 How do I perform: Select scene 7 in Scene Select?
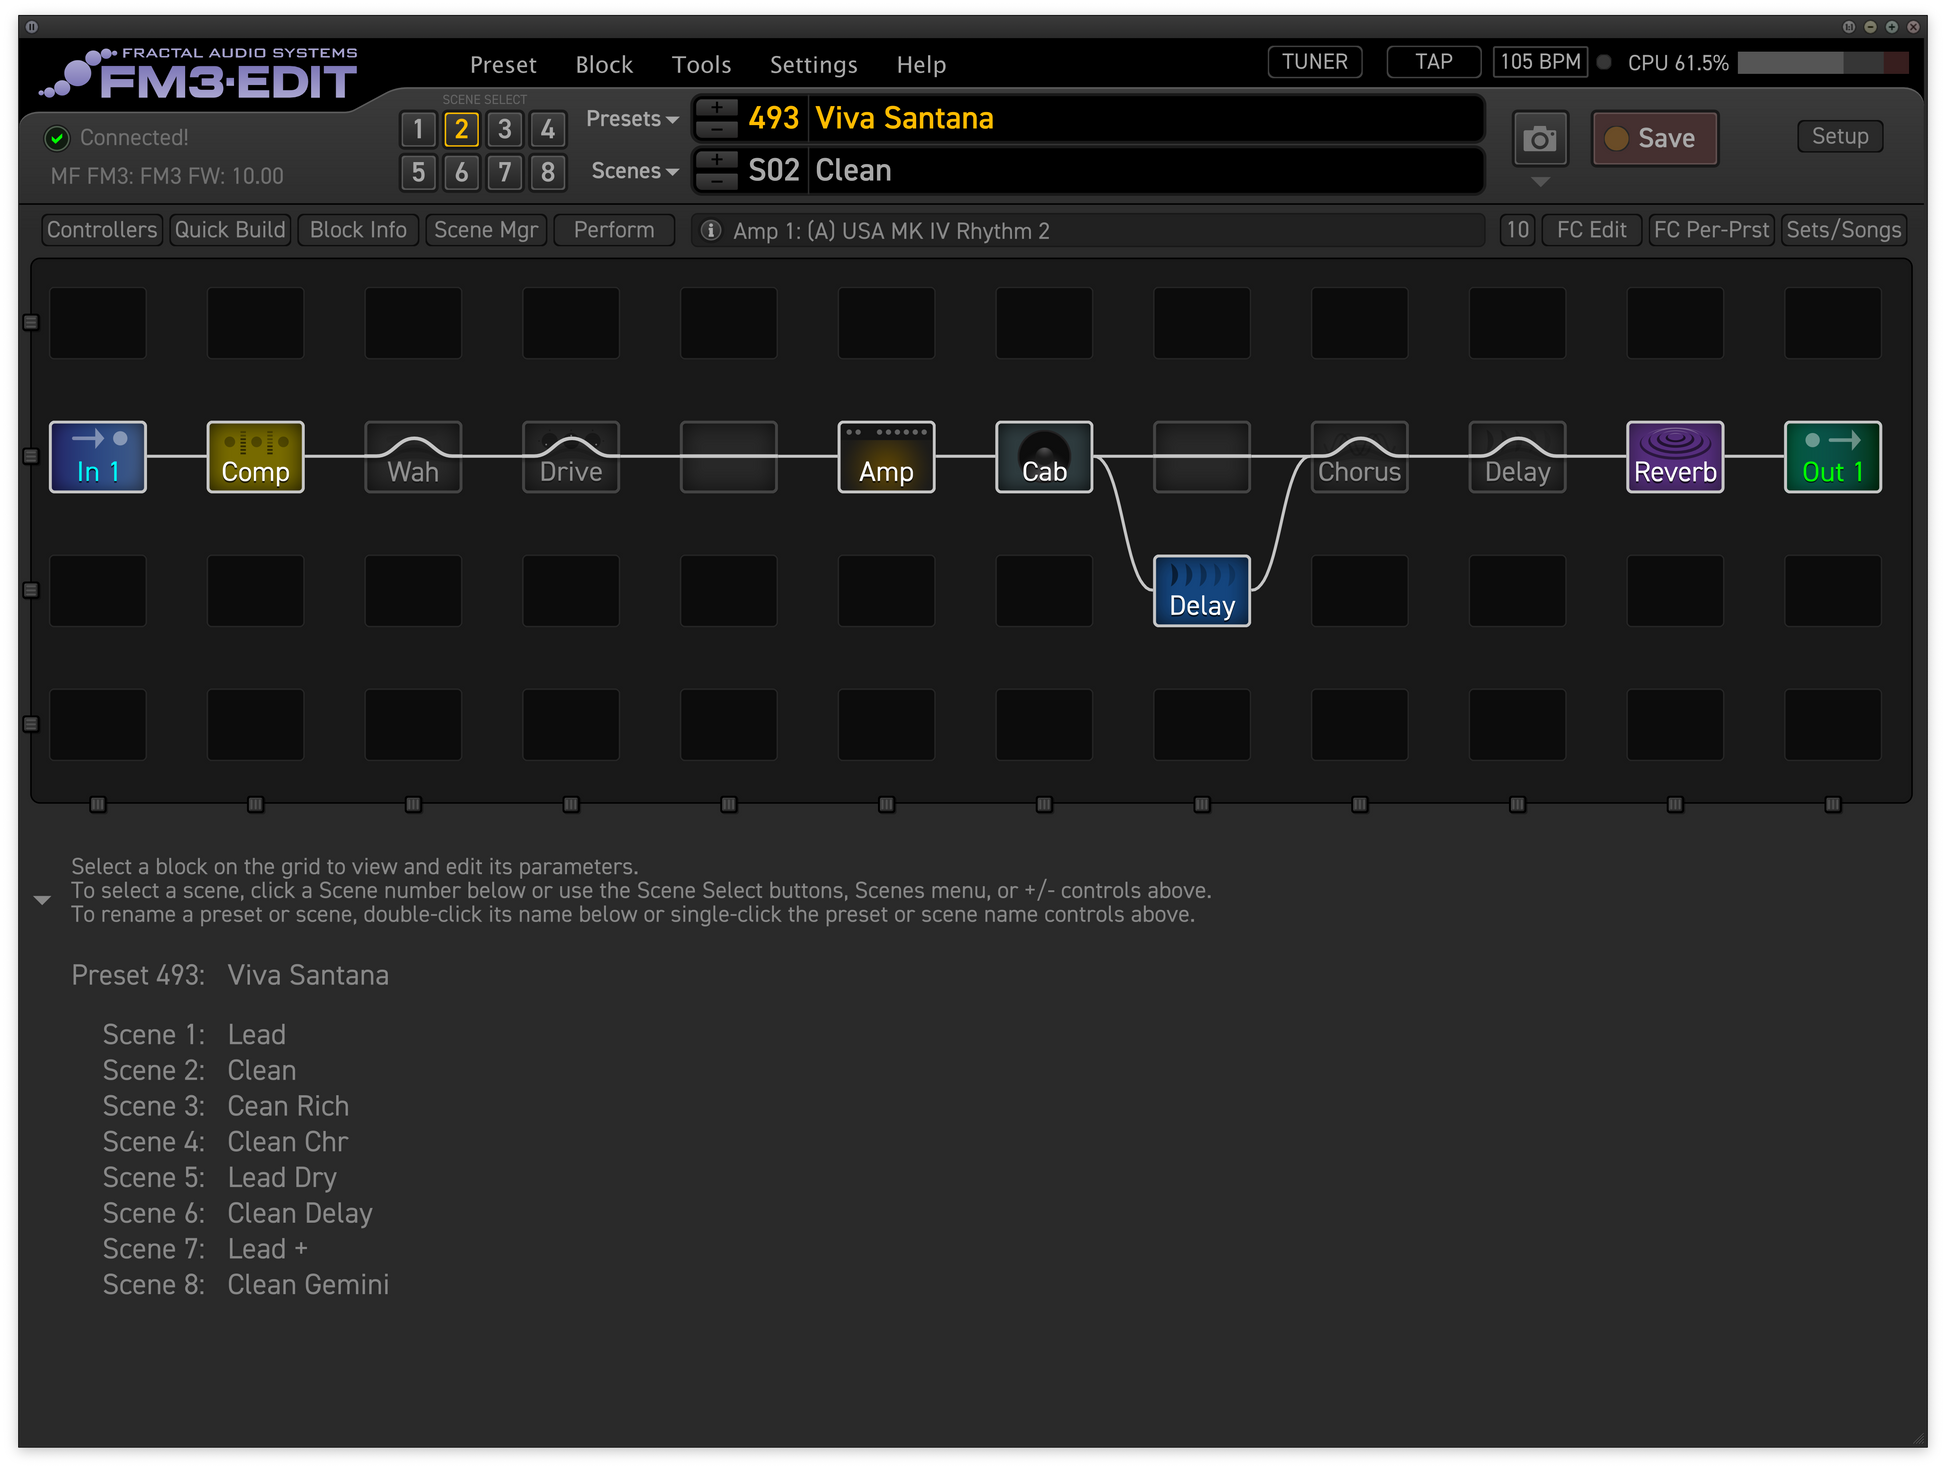click(504, 172)
